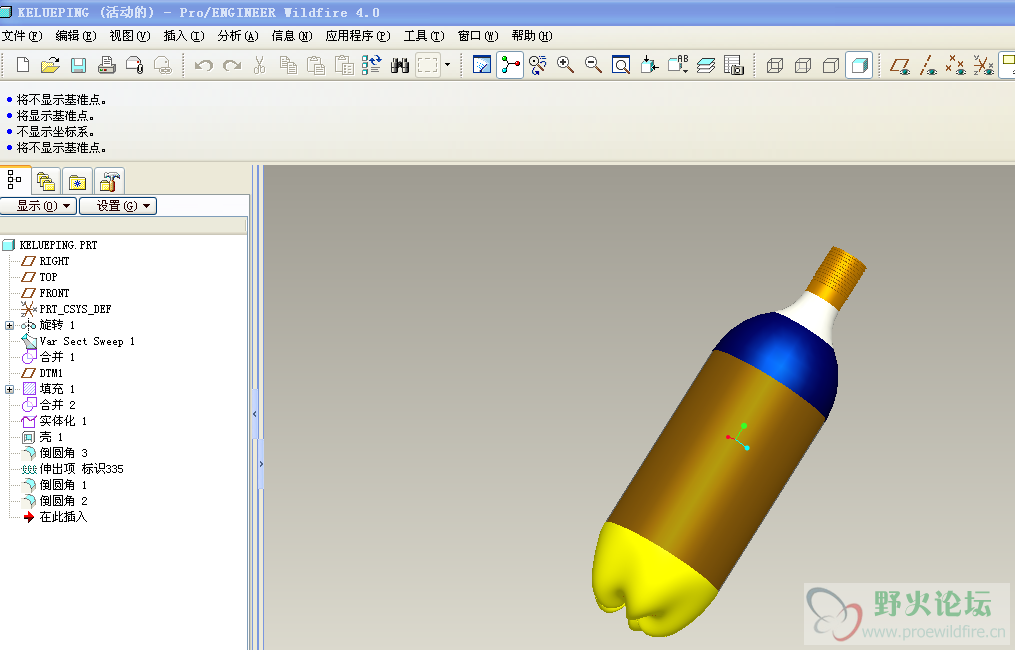Undo the last operation
Viewport: 1015px width, 650px height.
coord(204,65)
